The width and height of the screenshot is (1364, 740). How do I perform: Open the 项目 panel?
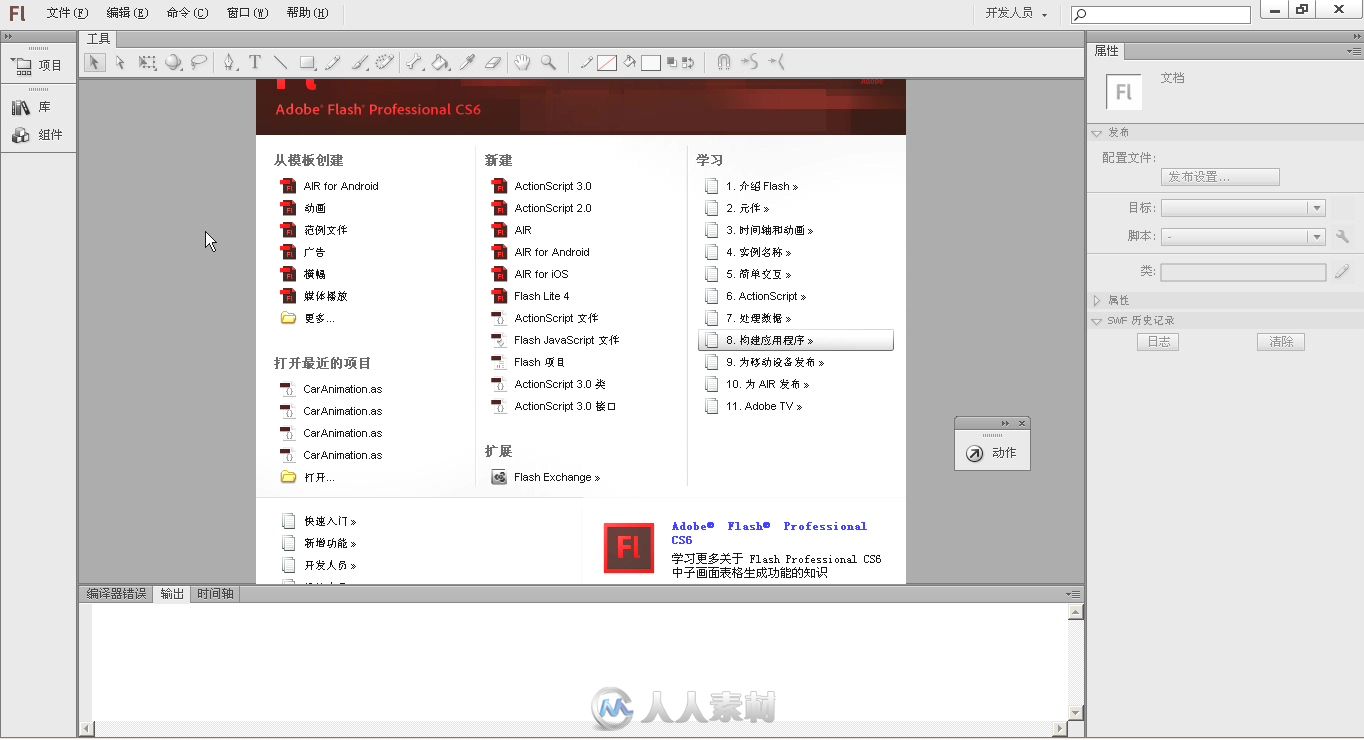(37, 65)
